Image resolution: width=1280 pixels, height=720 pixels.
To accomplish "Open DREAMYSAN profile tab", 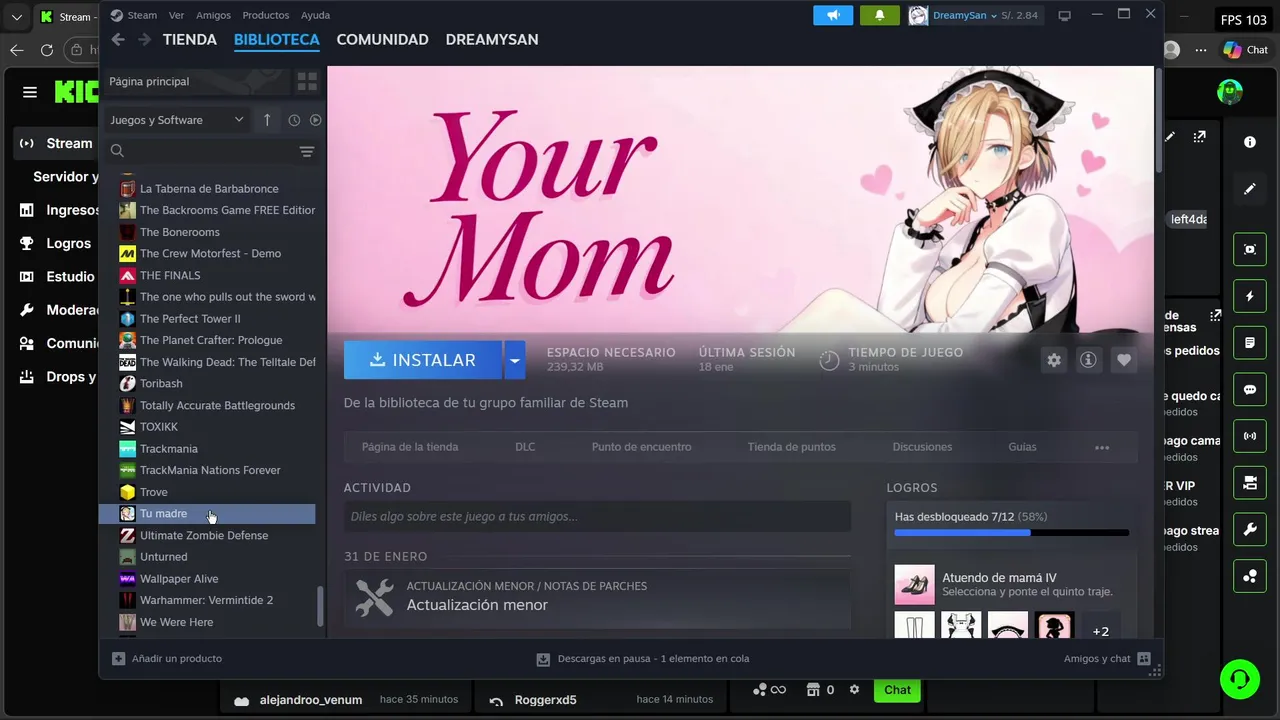I will click(x=492, y=39).
